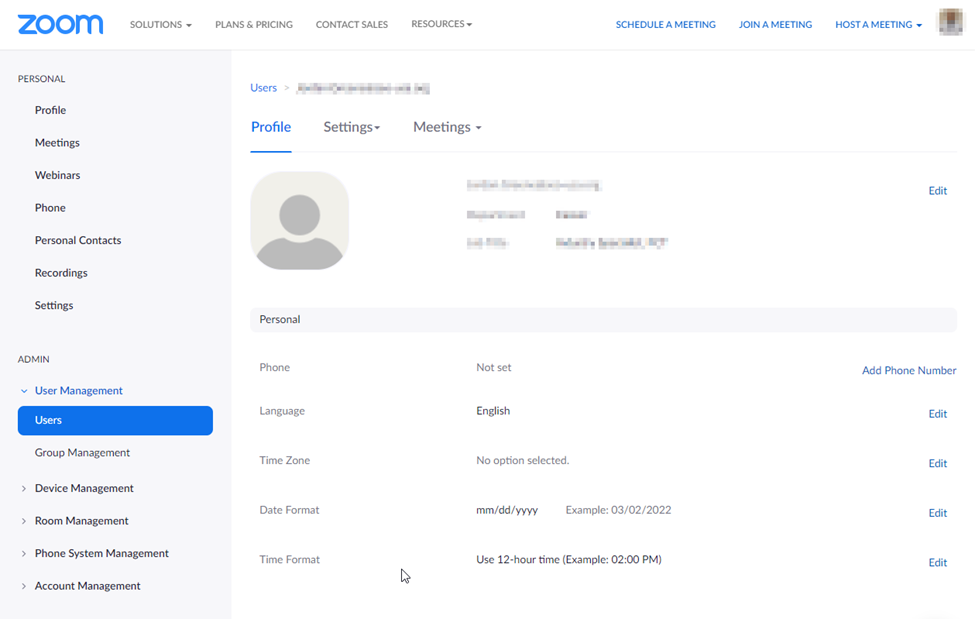Viewport: 975px width, 619px height.
Task: Edit the Date Format setting
Action: coord(938,513)
